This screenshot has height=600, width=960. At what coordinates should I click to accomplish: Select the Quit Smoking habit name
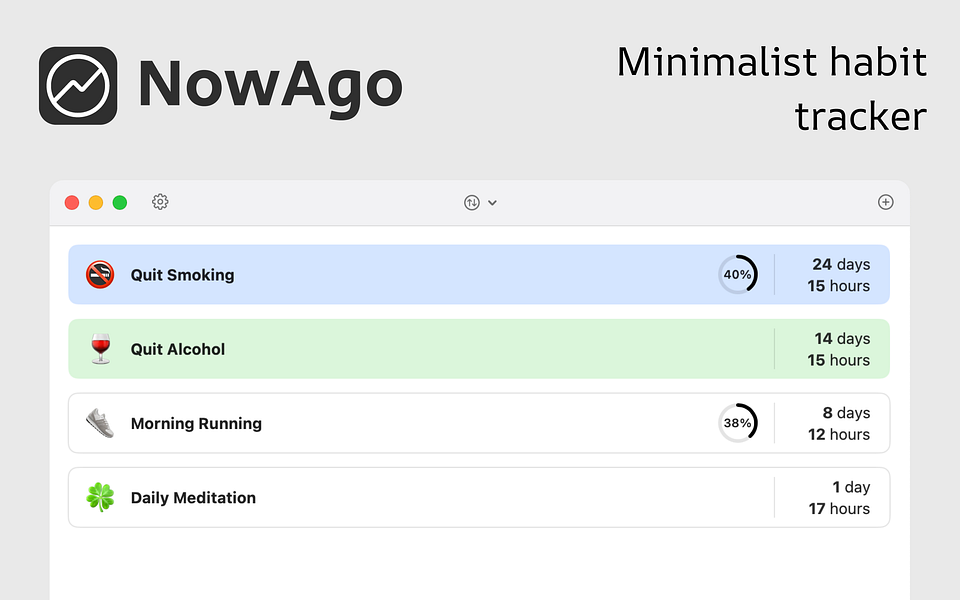coord(182,274)
